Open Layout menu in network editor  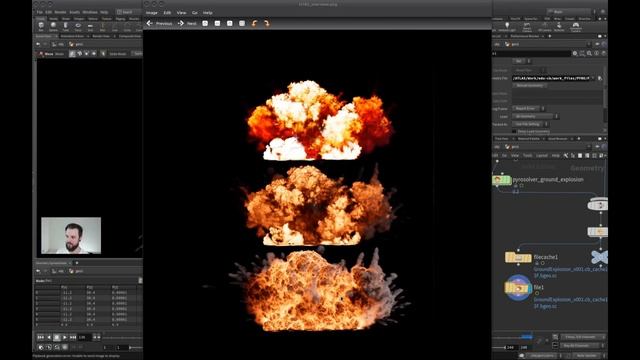coord(542,156)
